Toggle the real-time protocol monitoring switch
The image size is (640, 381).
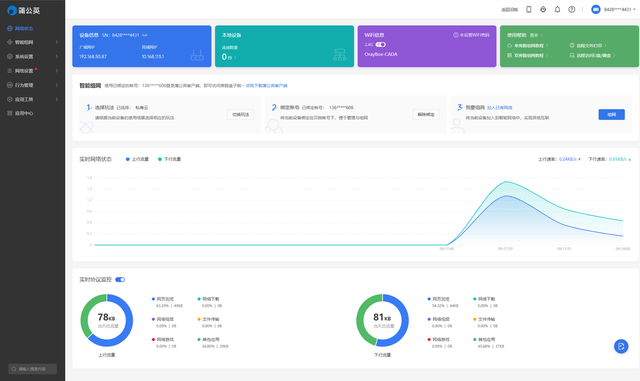pos(120,280)
